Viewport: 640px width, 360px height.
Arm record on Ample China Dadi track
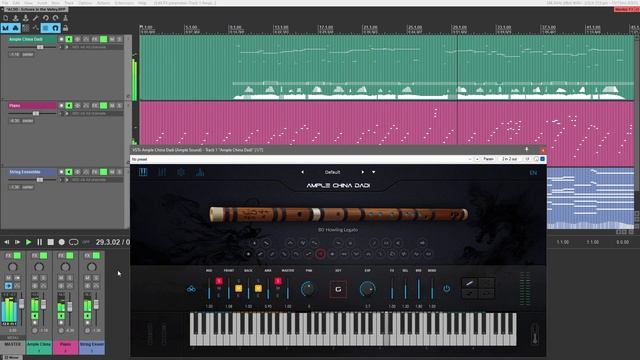click(x=61, y=39)
